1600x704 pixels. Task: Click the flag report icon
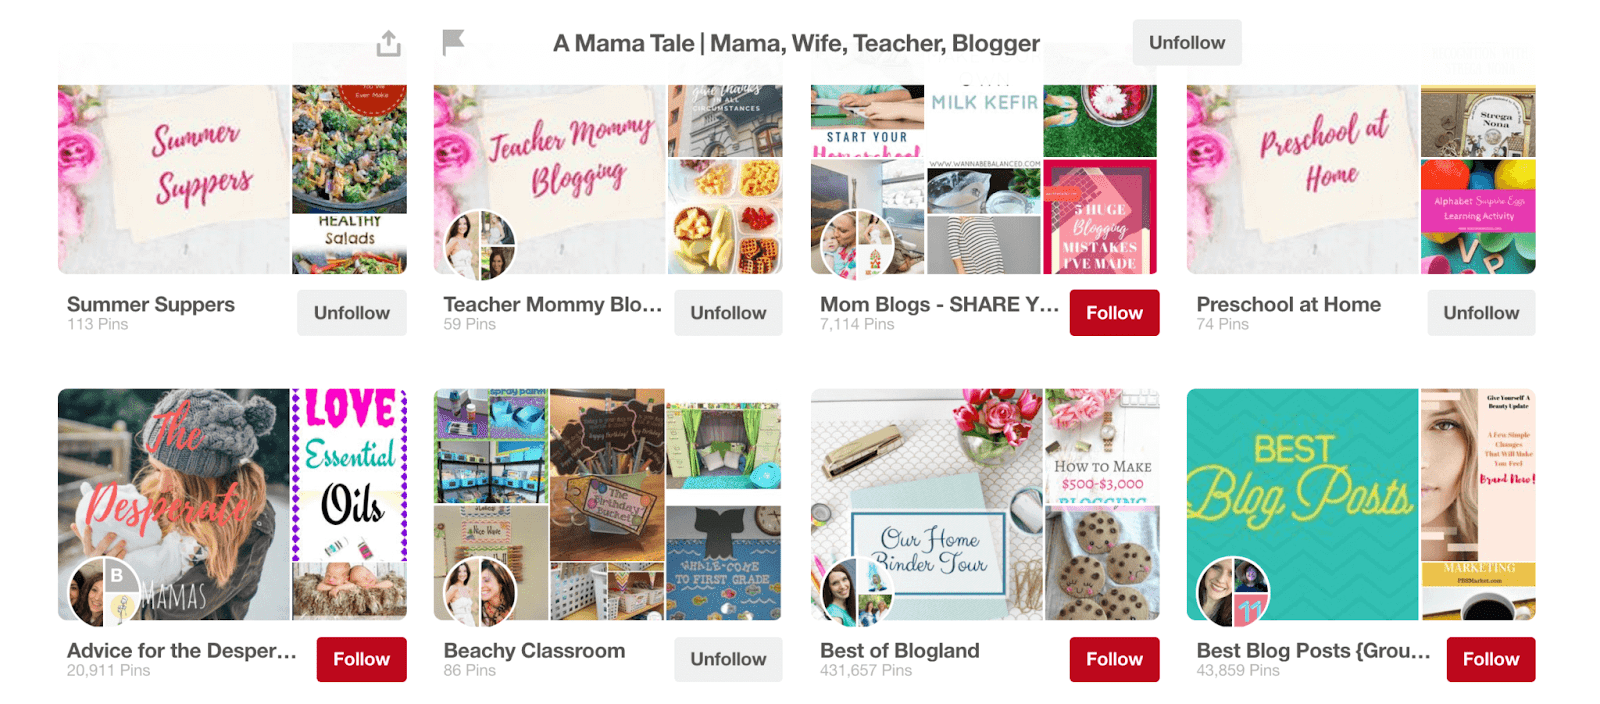[x=453, y=42]
